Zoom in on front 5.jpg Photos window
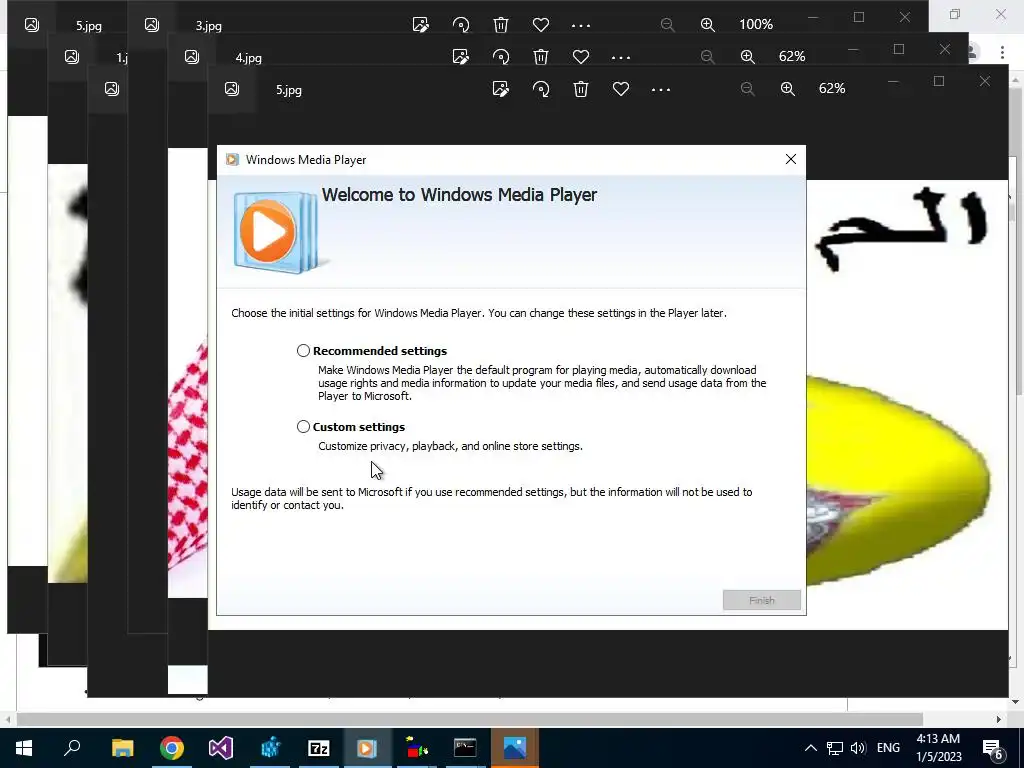 tap(788, 89)
